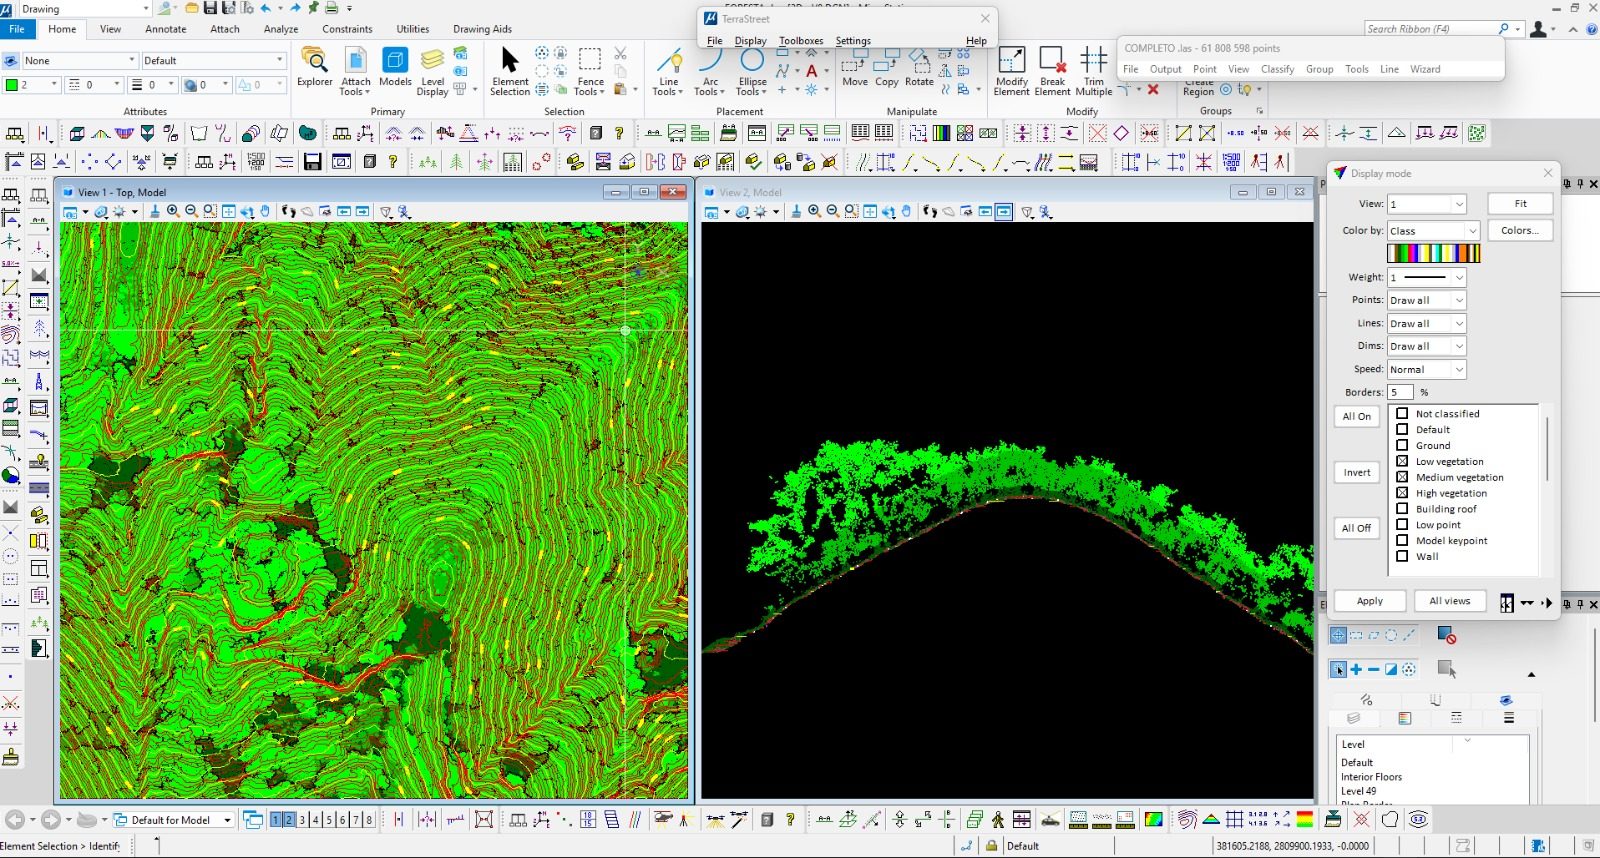The height and width of the screenshot is (858, 1600).
Task: Click the Borders percent input field
Action: (1400, 392)
